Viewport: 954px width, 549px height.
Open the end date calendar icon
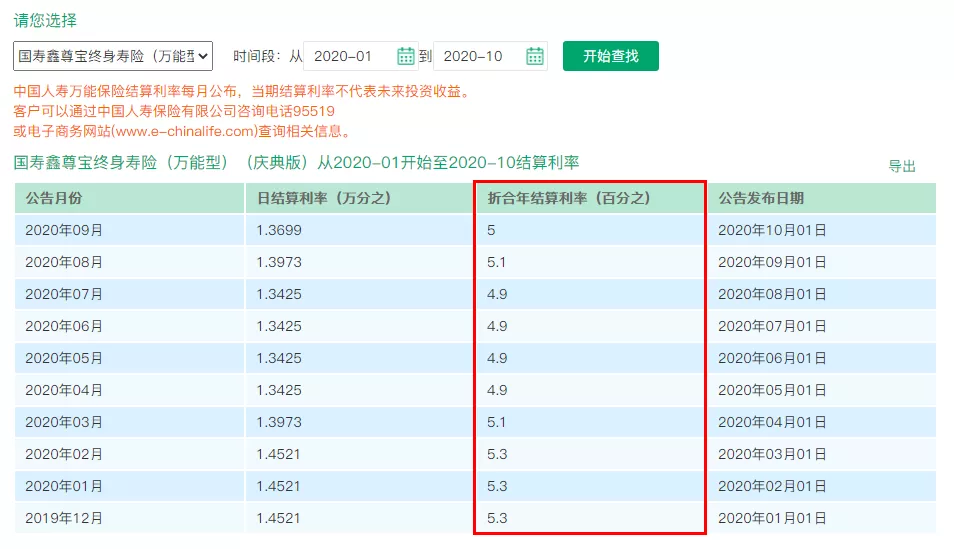(534, 56)
